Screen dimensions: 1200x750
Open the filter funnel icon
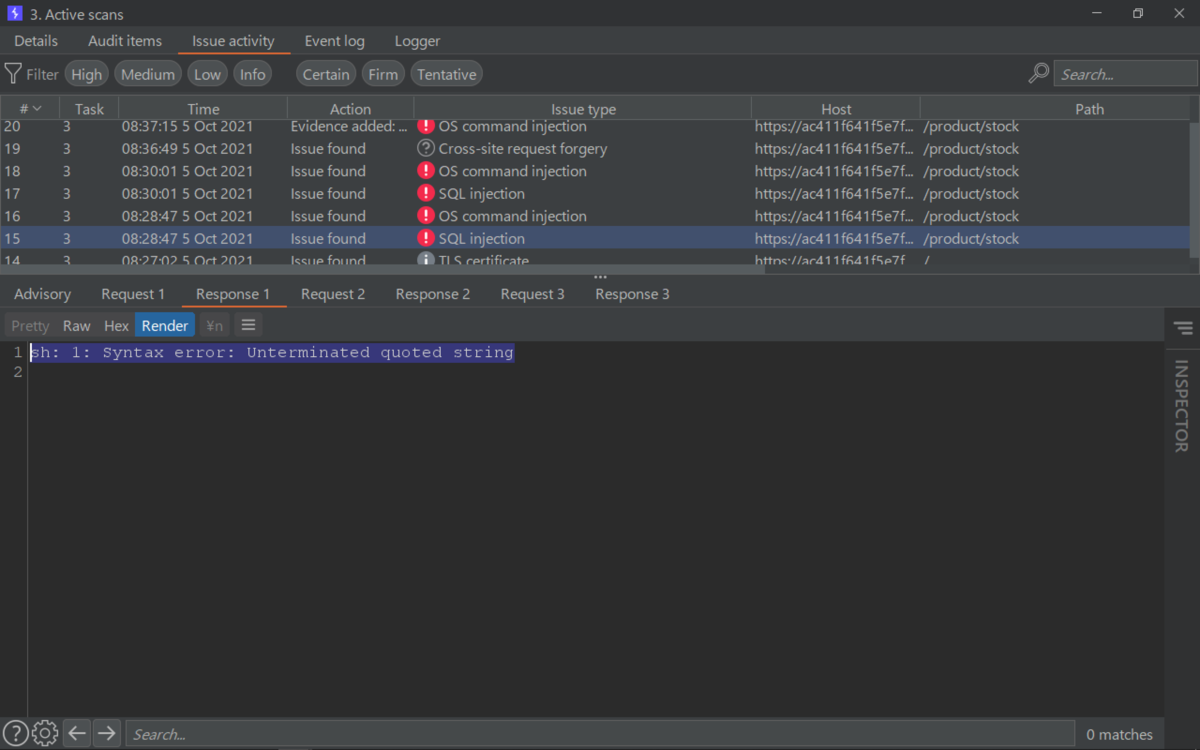[x=13, y=74]
